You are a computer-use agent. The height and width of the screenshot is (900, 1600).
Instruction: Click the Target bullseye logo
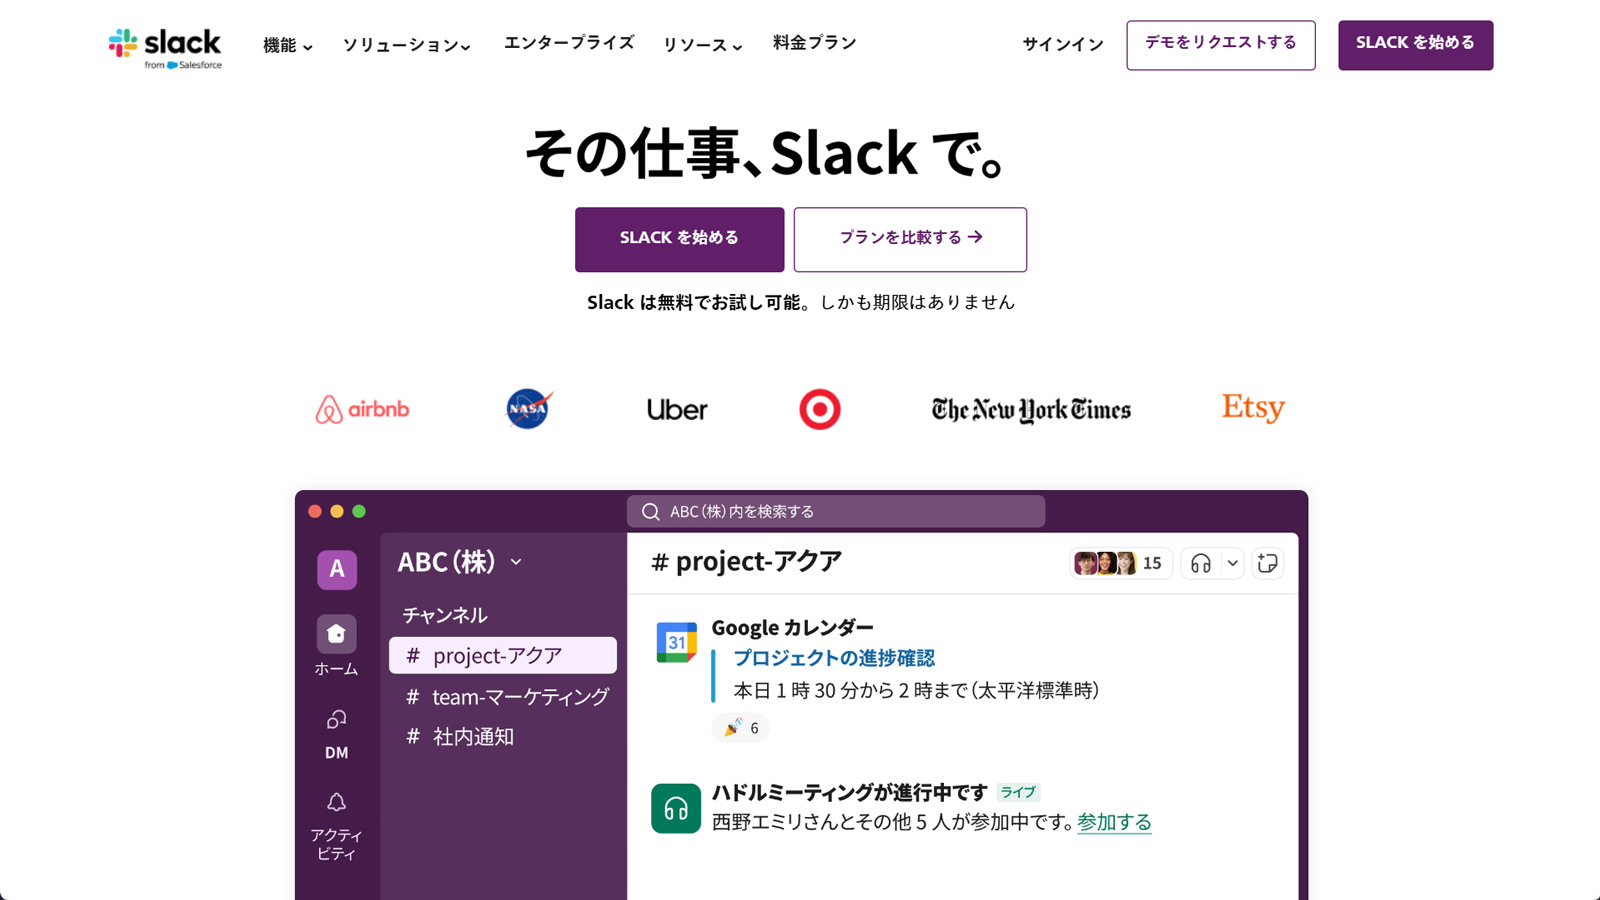coord(820,409)
